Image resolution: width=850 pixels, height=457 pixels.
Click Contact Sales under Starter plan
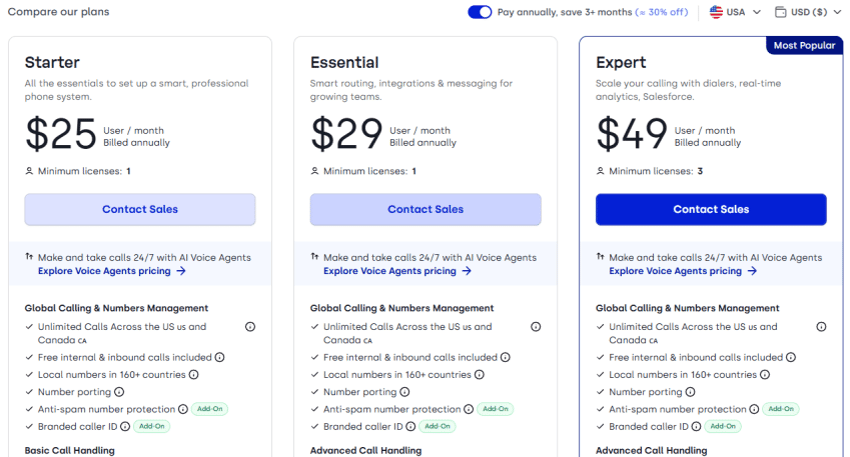pos(140,209)
